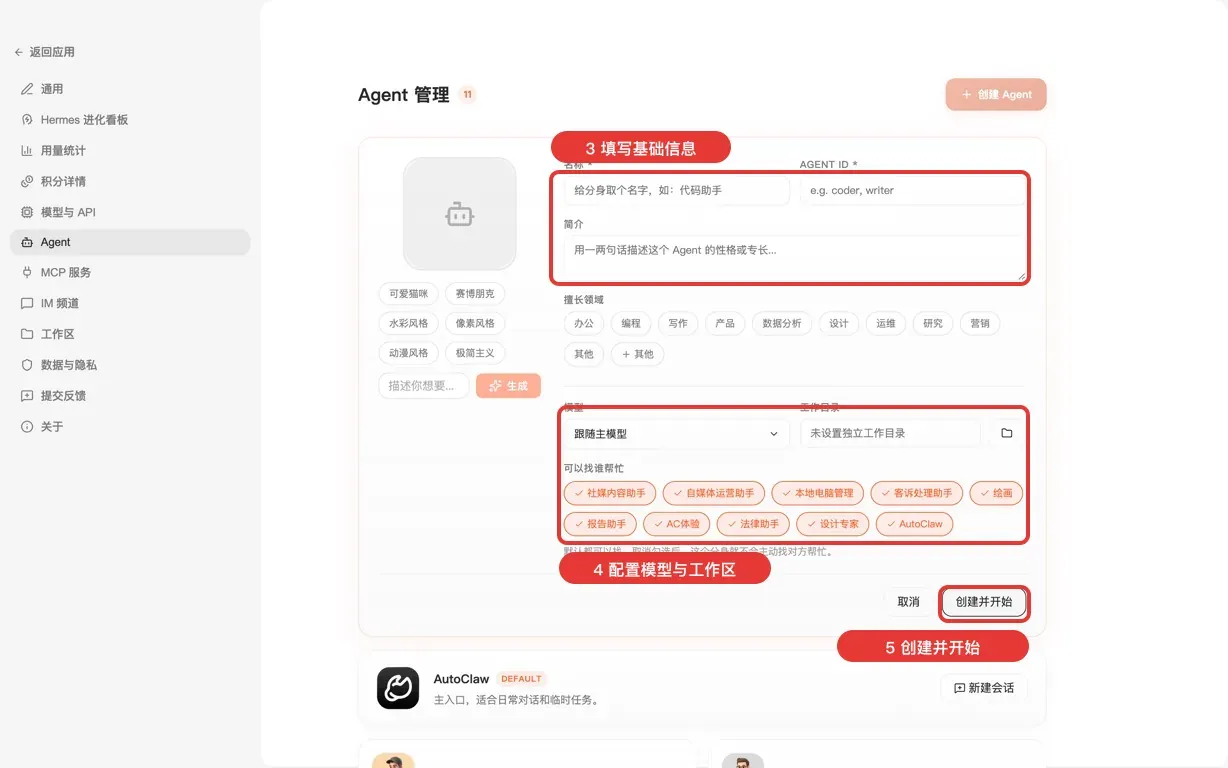1228x768 pixels.
Task: Focus the 描述你想要 avatar prompt field
Action: [424, 386]
